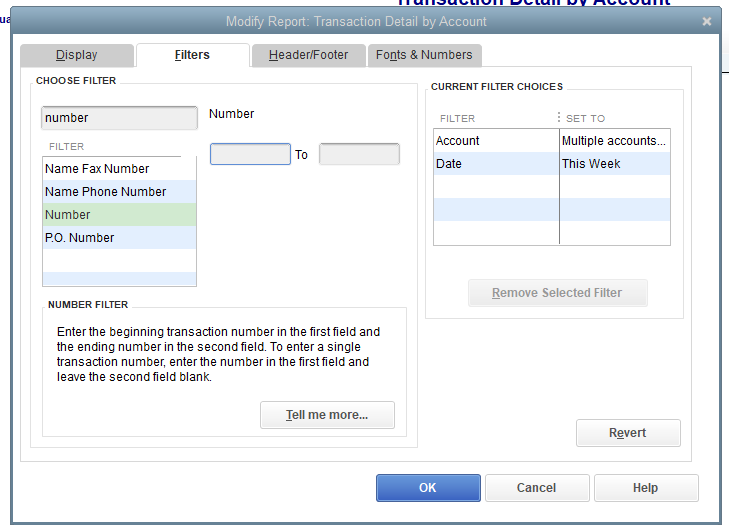Open the Fonts & Numbers tab
729x528 pixels.
tap(424, 55)
